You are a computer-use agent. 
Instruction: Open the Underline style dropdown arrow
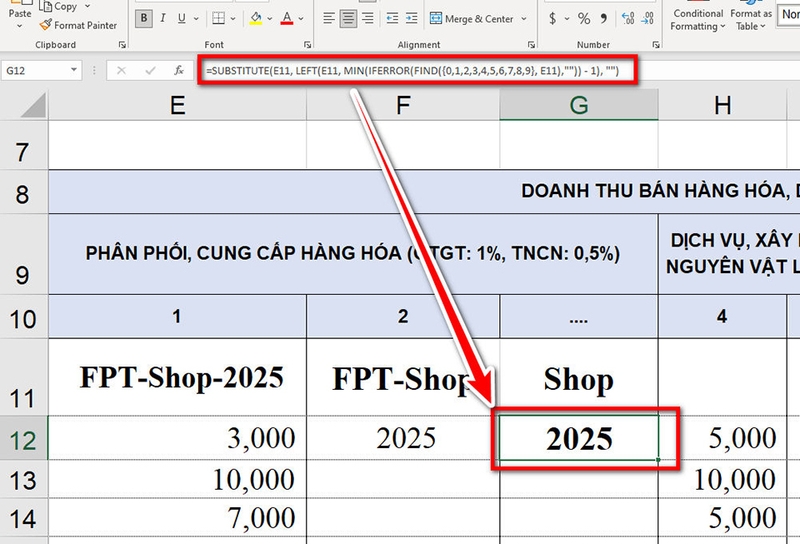pyautogui.click(x=196, y=19)
